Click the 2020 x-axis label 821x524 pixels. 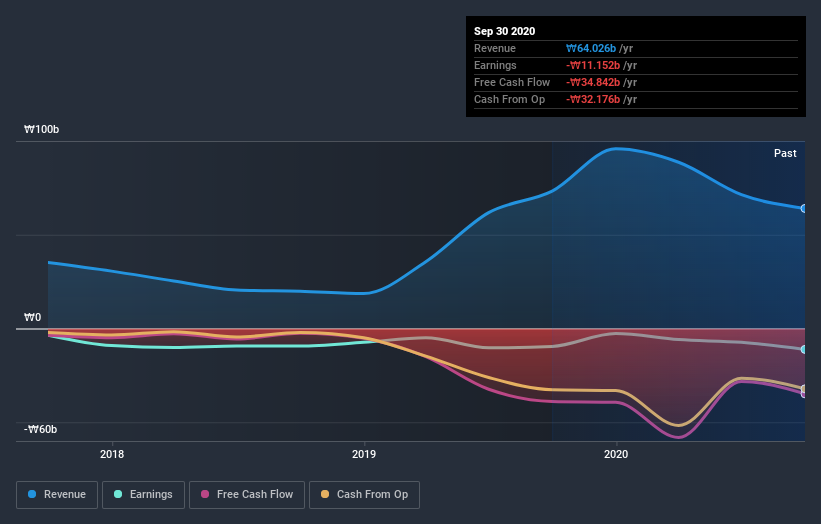[616, 454]
